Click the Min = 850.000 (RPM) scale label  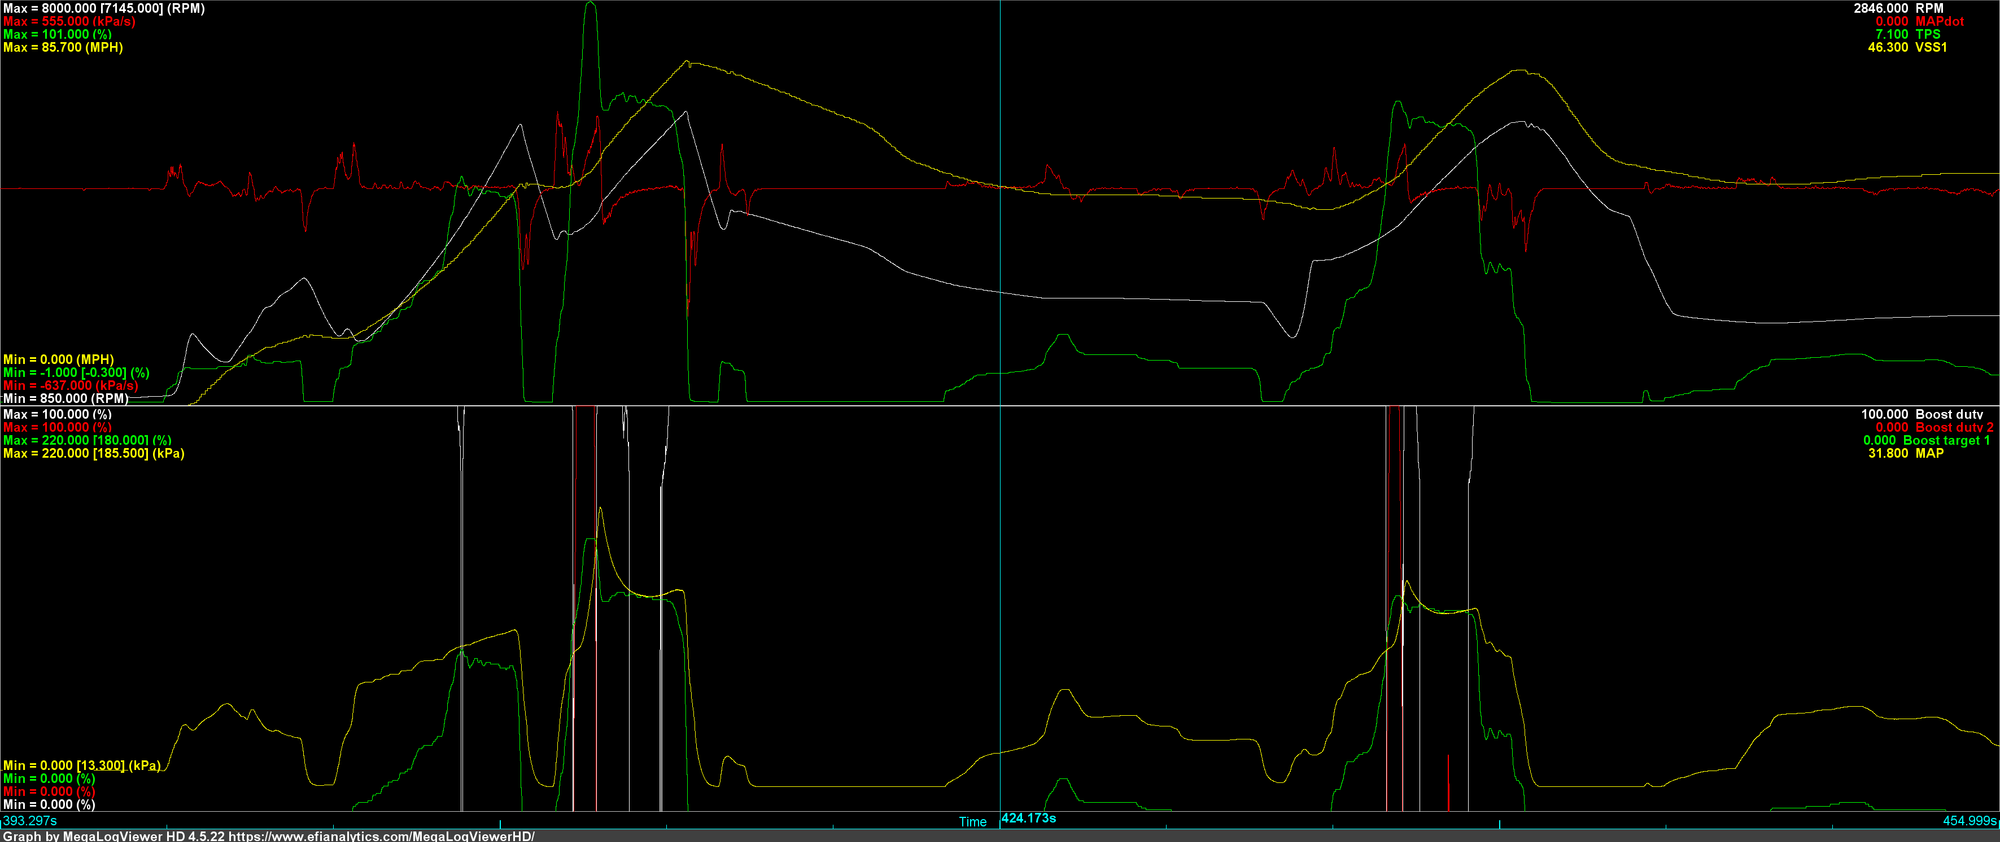coord(65,398)
